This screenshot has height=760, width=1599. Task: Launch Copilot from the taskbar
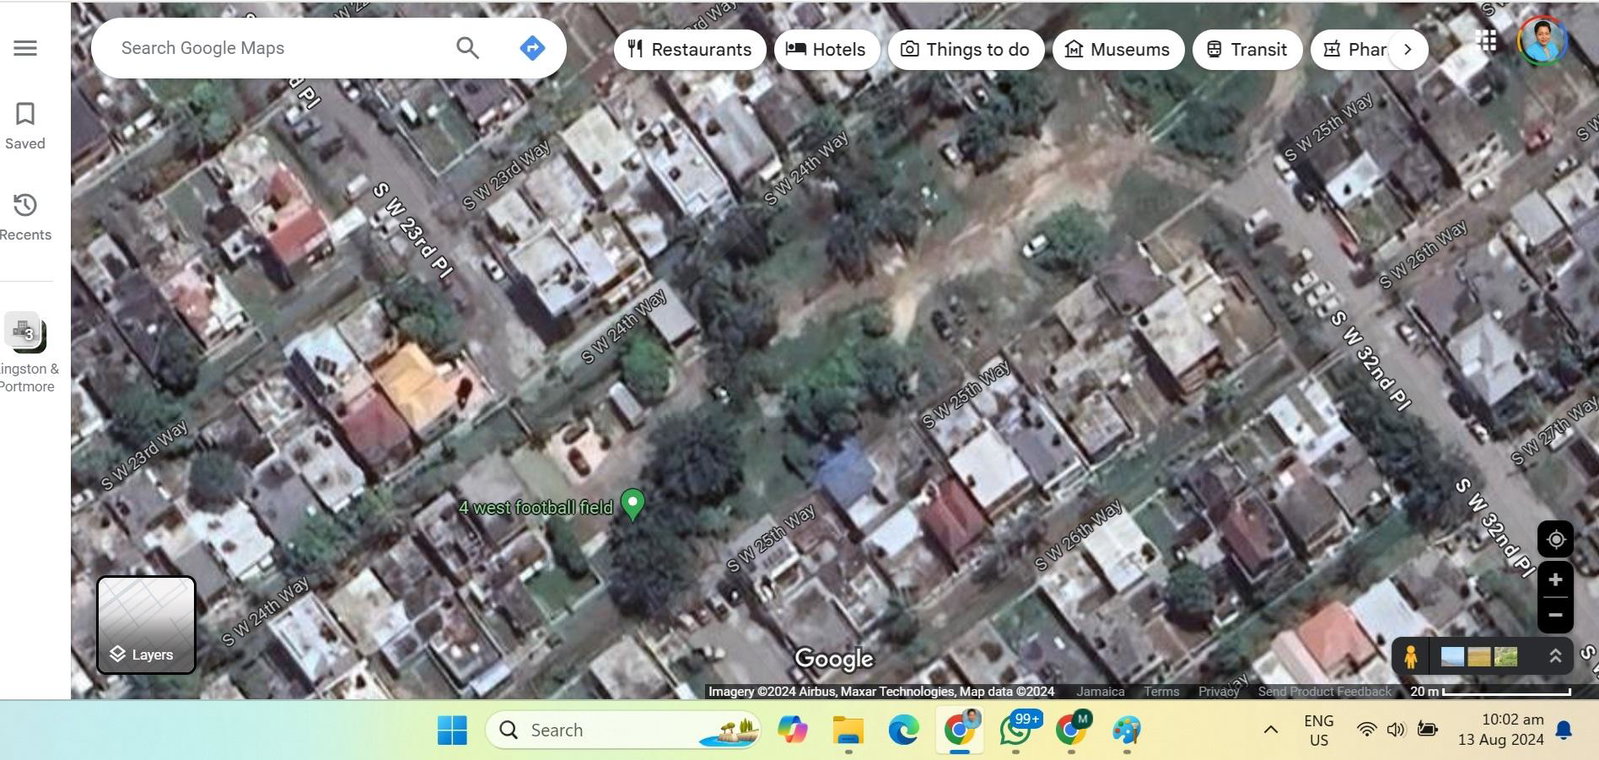pyautogui.click(x=793, y=730)
